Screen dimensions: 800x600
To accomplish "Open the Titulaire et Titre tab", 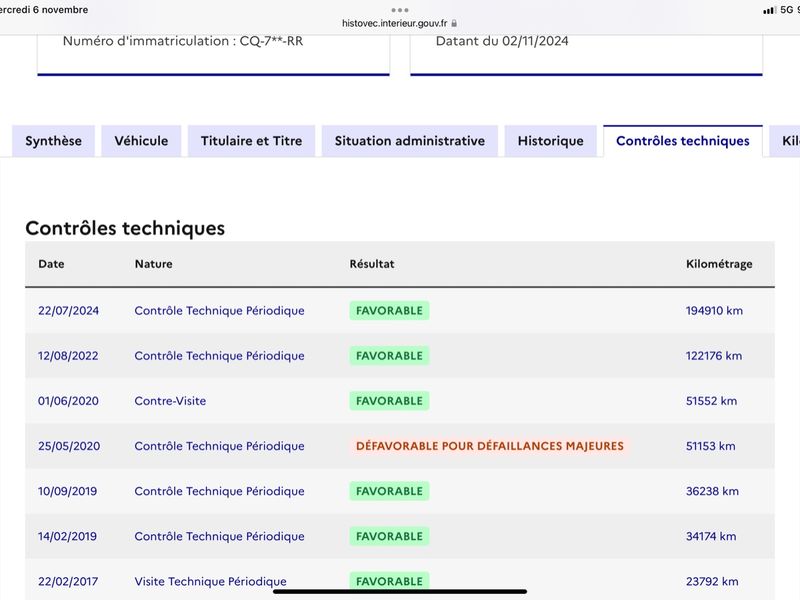I will pos(252,141).
